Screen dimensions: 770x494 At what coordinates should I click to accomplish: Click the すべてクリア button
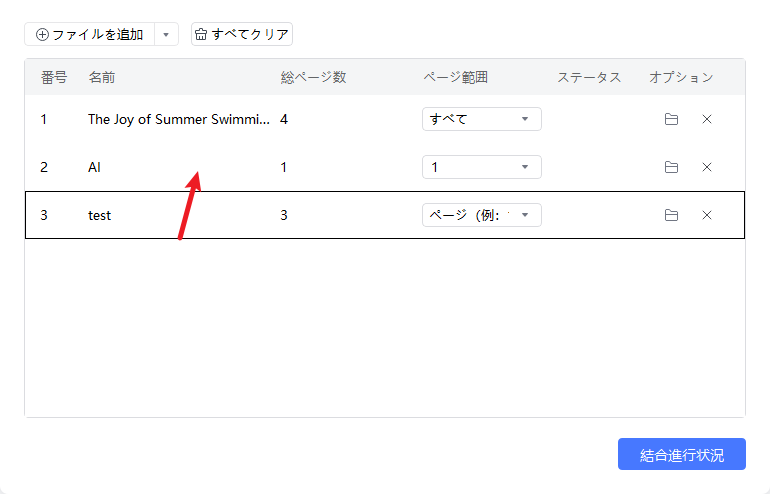pos(242,34)
